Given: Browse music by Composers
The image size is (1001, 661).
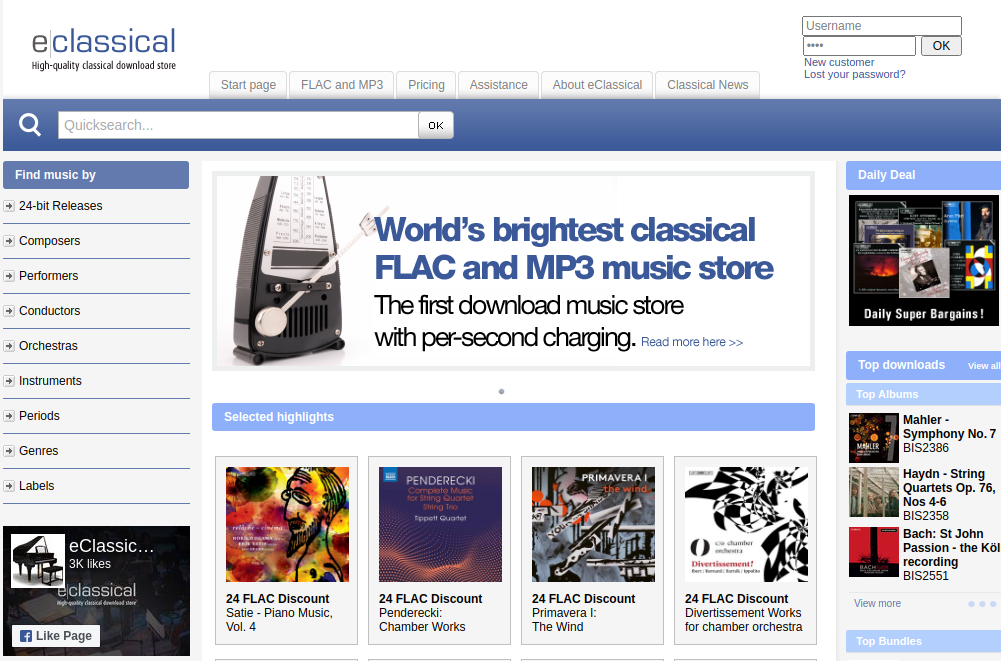Looking at the screenshot, I should tap(50, 241).
